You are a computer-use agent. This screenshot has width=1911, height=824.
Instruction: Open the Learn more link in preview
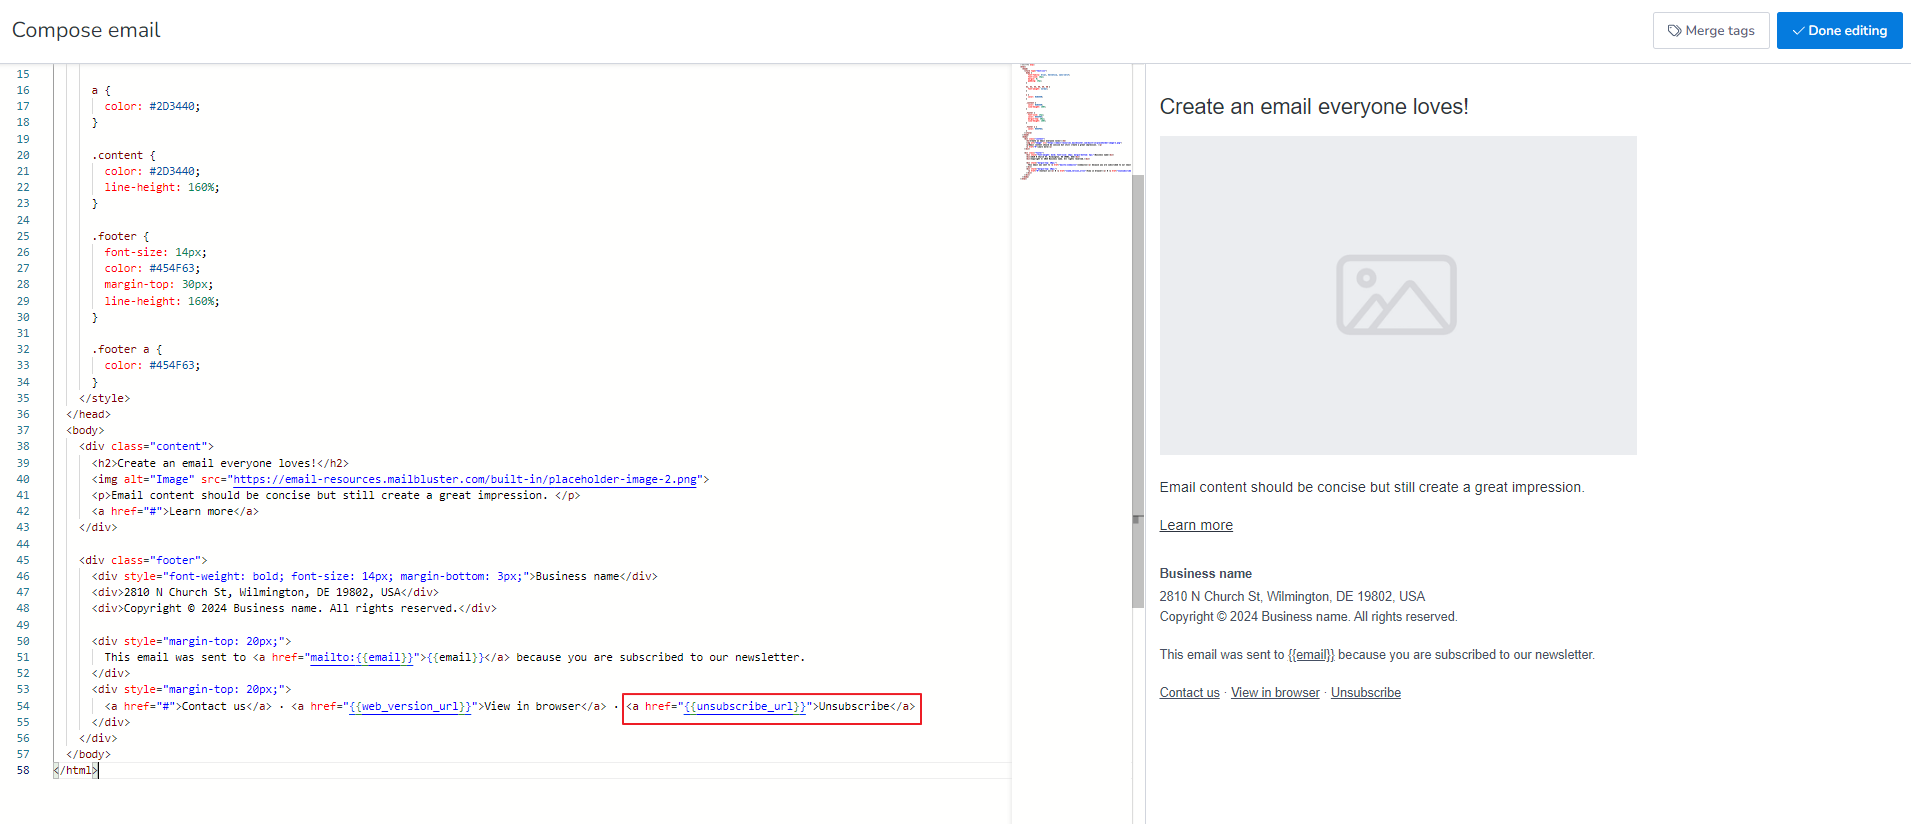click(1195, 525)
